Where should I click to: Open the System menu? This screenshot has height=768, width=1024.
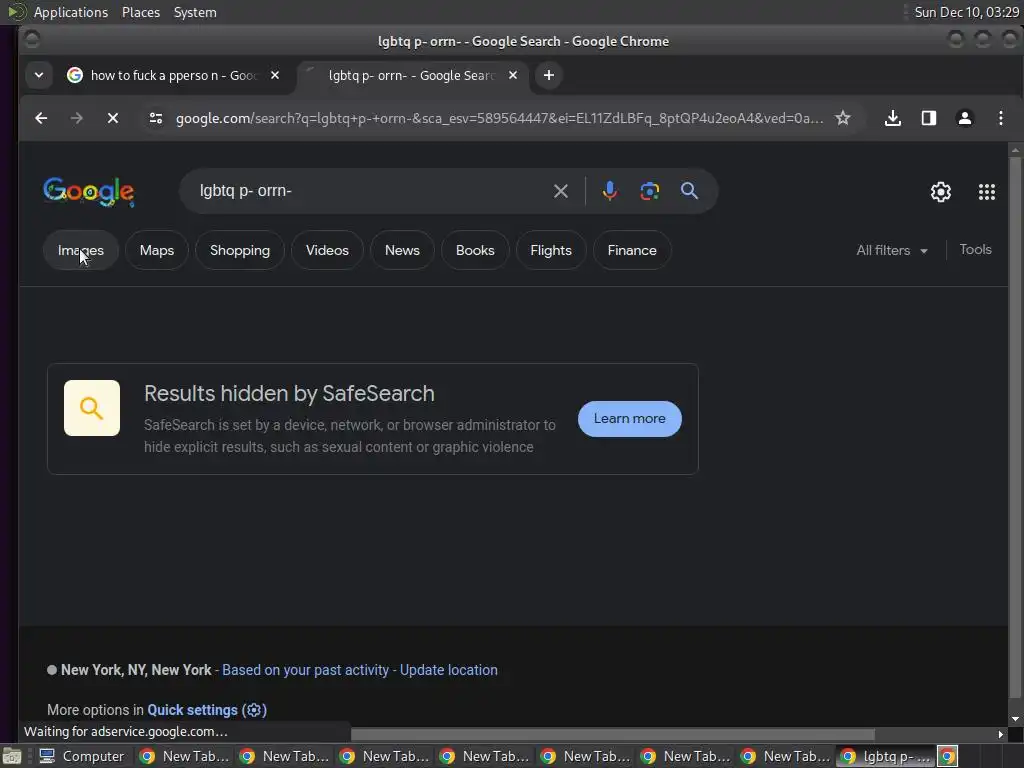tap(195, 12)
